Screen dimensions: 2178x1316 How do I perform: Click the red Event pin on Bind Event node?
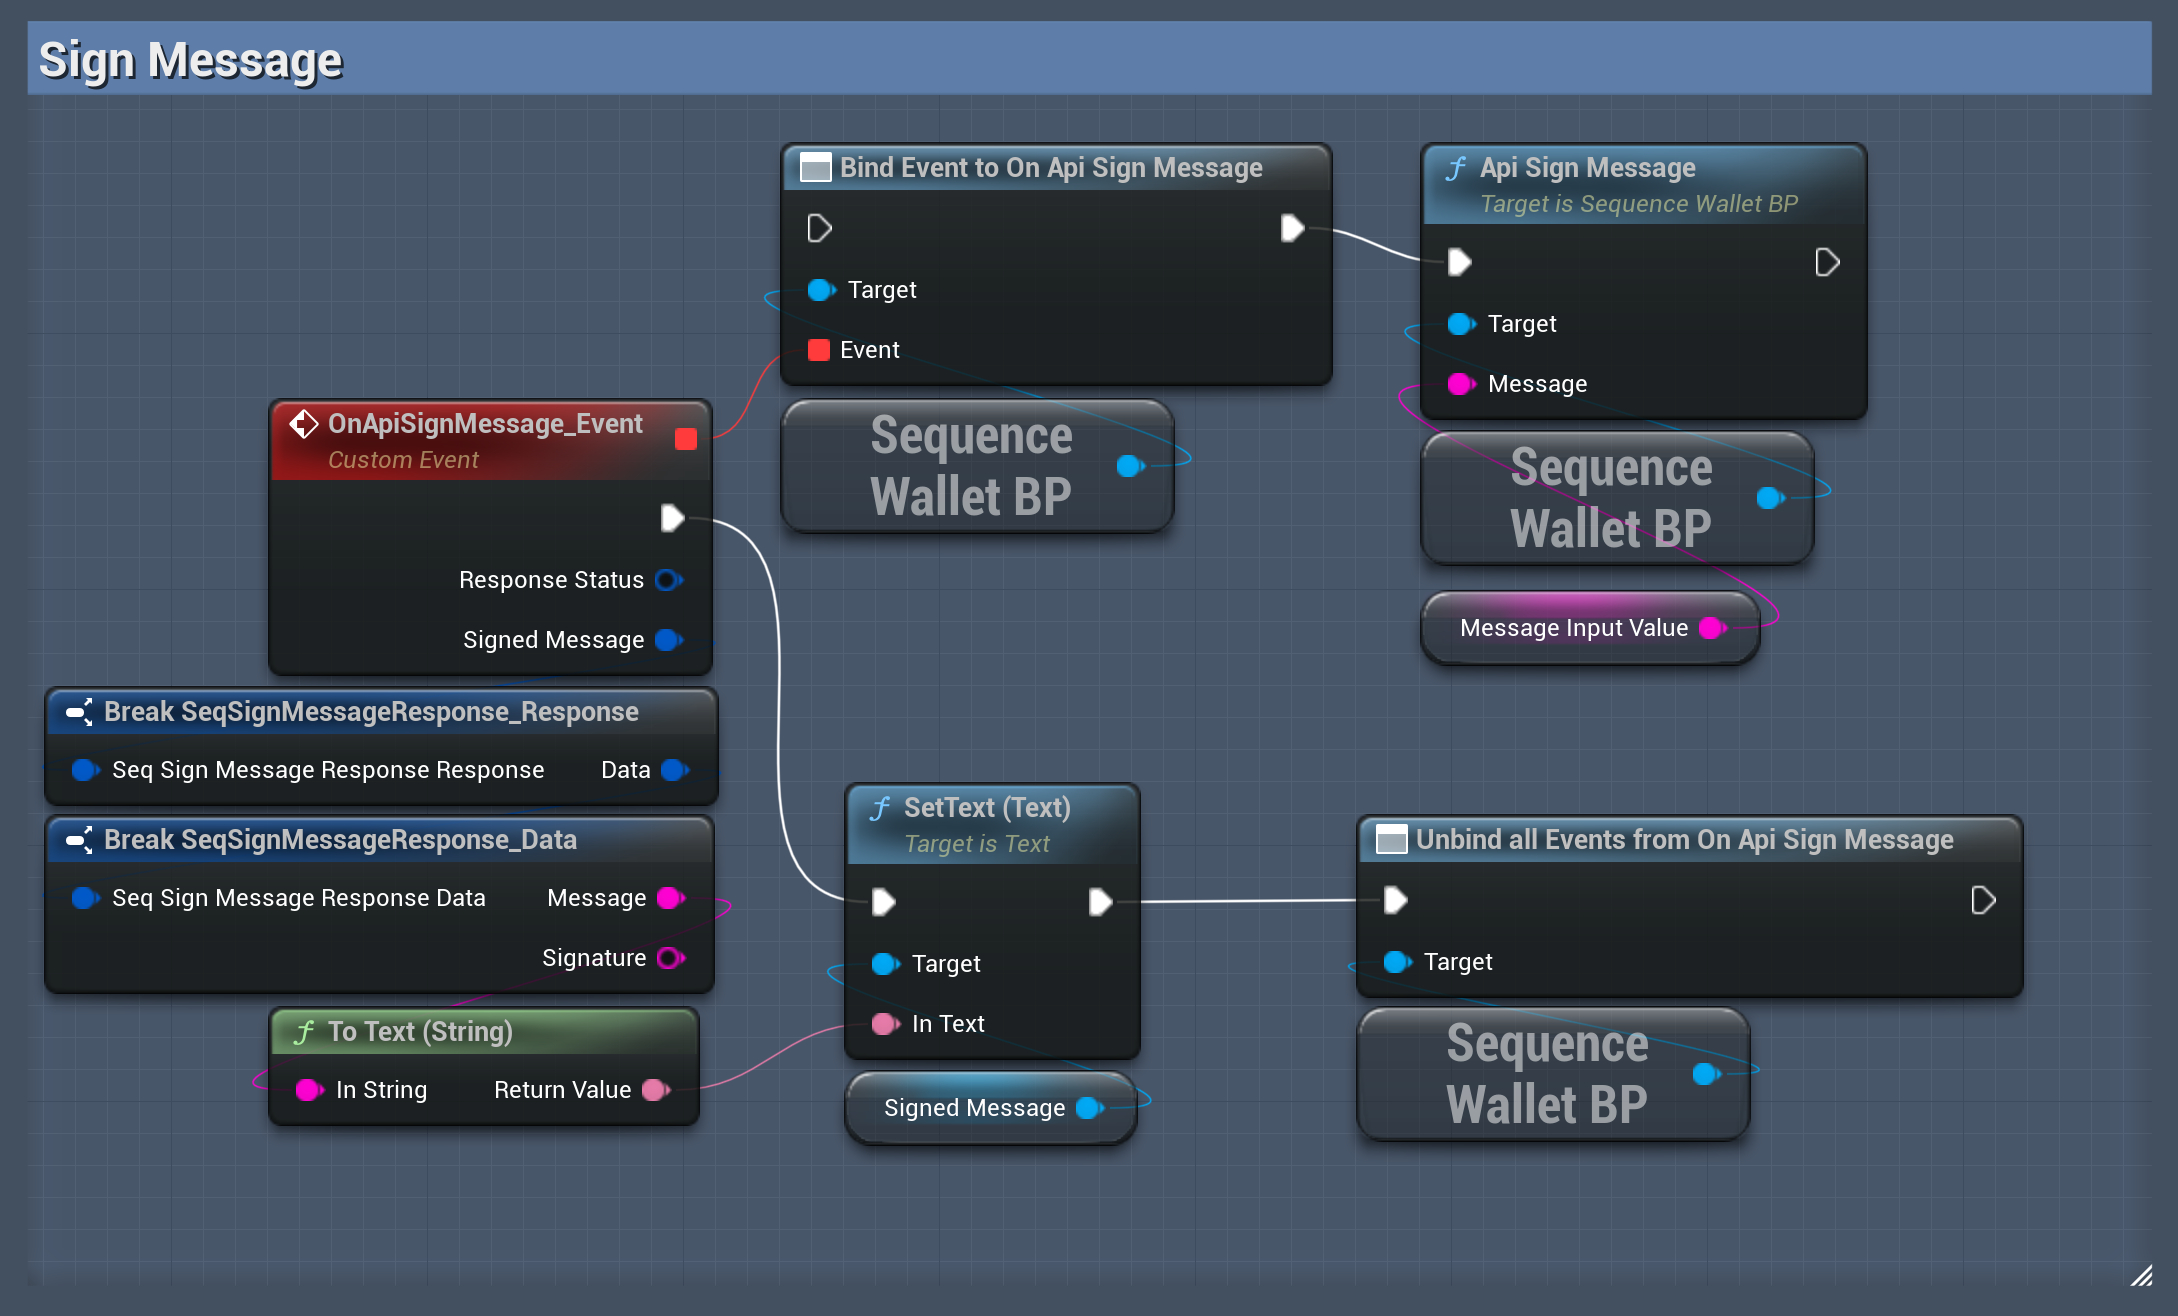point(819,350)
